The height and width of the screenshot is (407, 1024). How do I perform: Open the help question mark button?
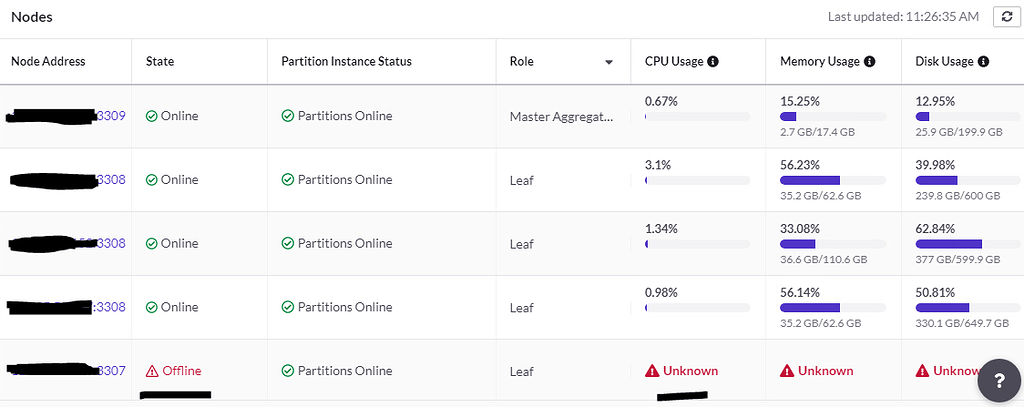pyautogui.click(x=999, y=379)
